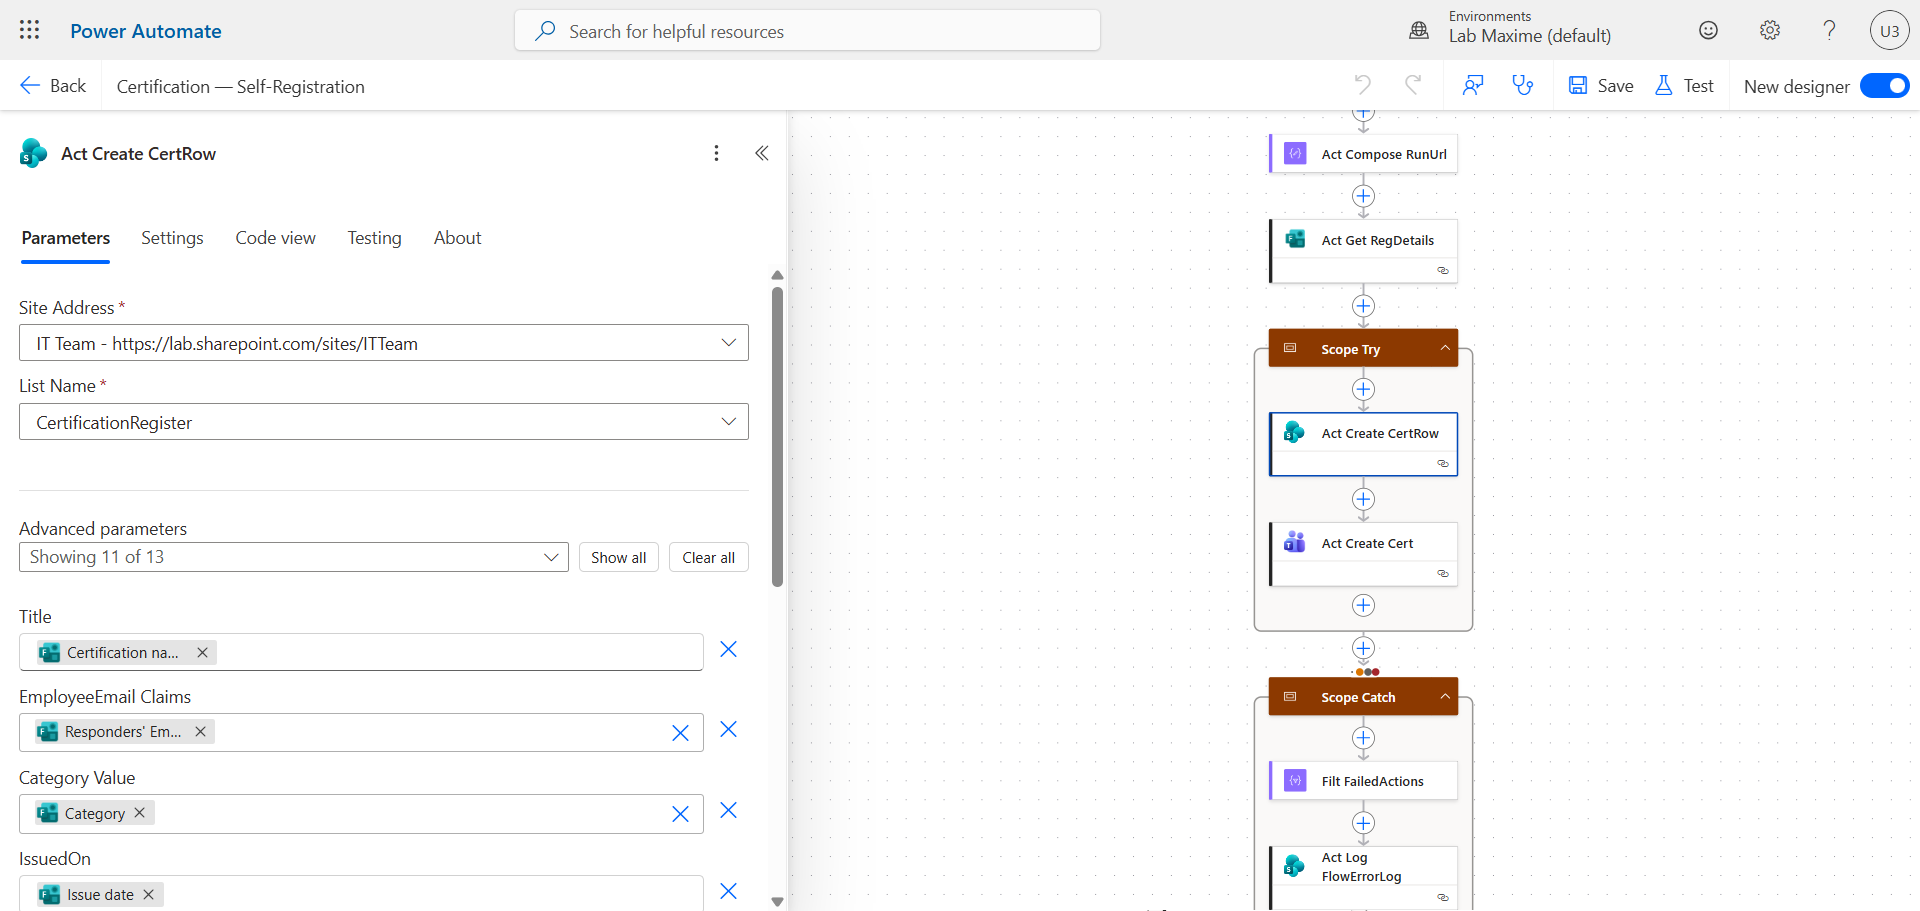1920x911 pixels.
Task: Collapse the action details panel
Action: pos(762,153)
